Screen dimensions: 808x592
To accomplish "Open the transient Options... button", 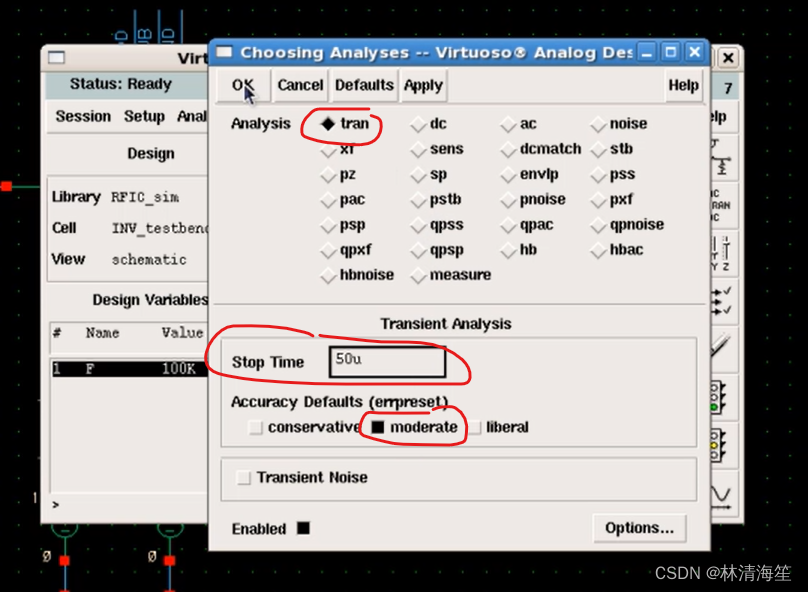I will 639,528.
